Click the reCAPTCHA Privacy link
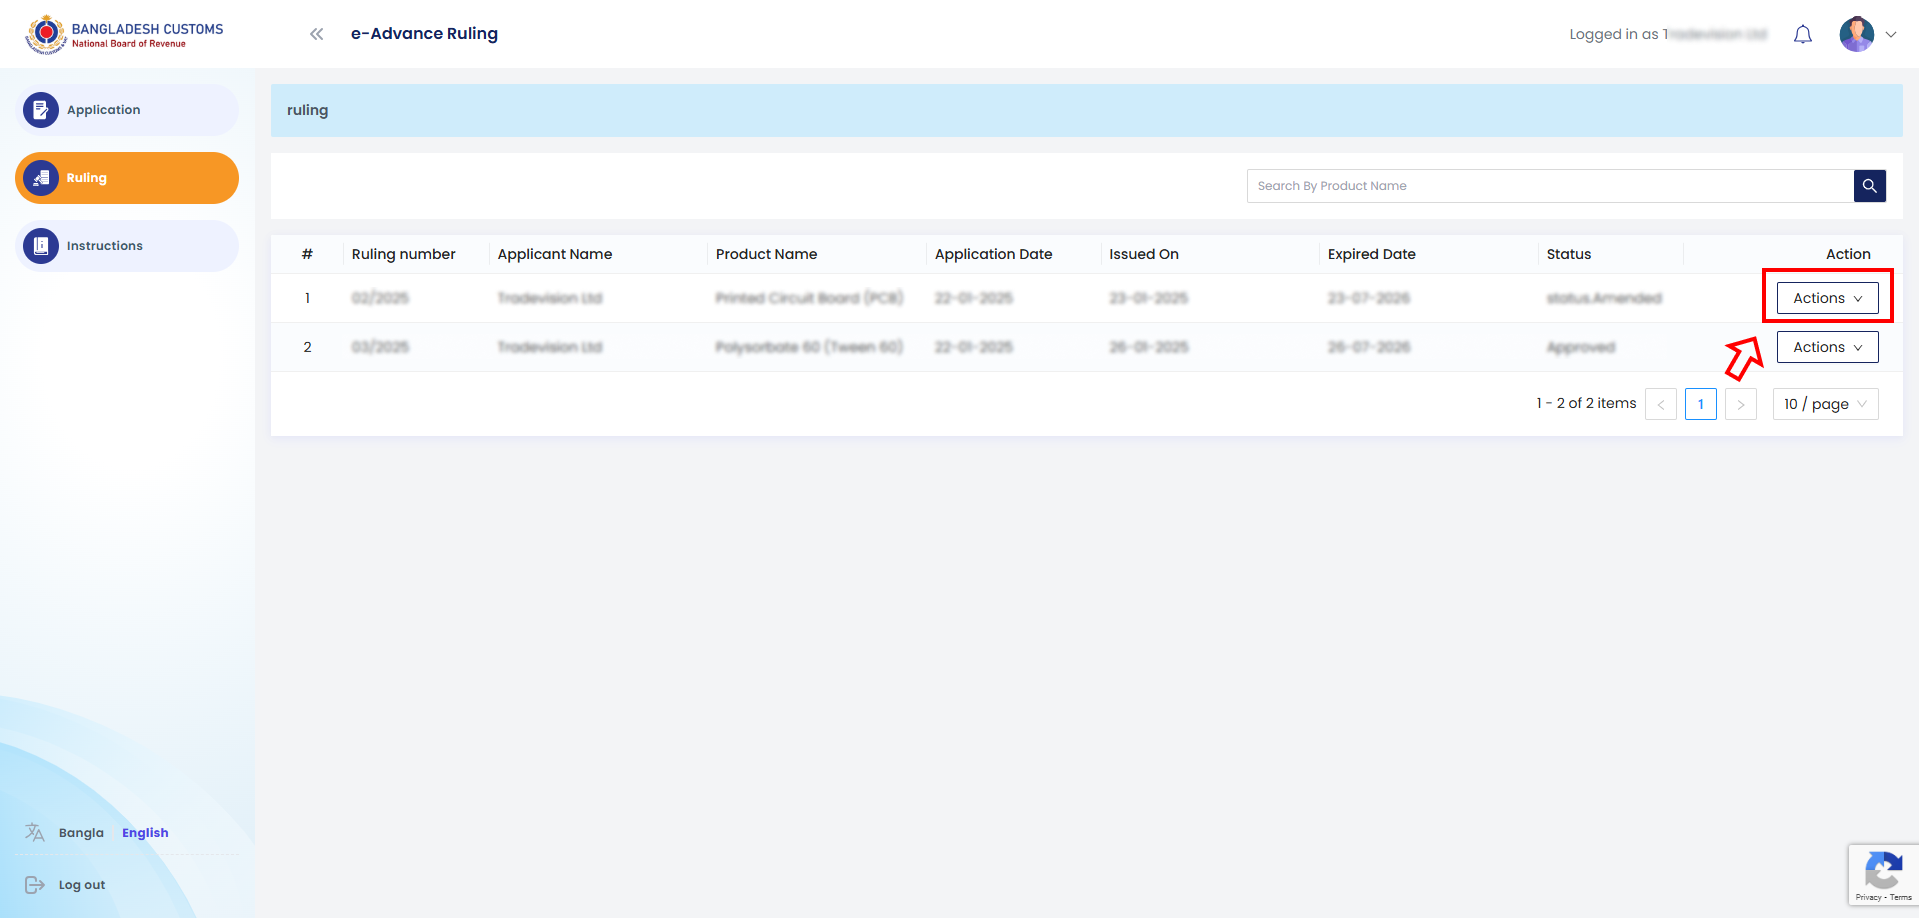Viewport: 1919px width, 918px height. pos(1868,898)
